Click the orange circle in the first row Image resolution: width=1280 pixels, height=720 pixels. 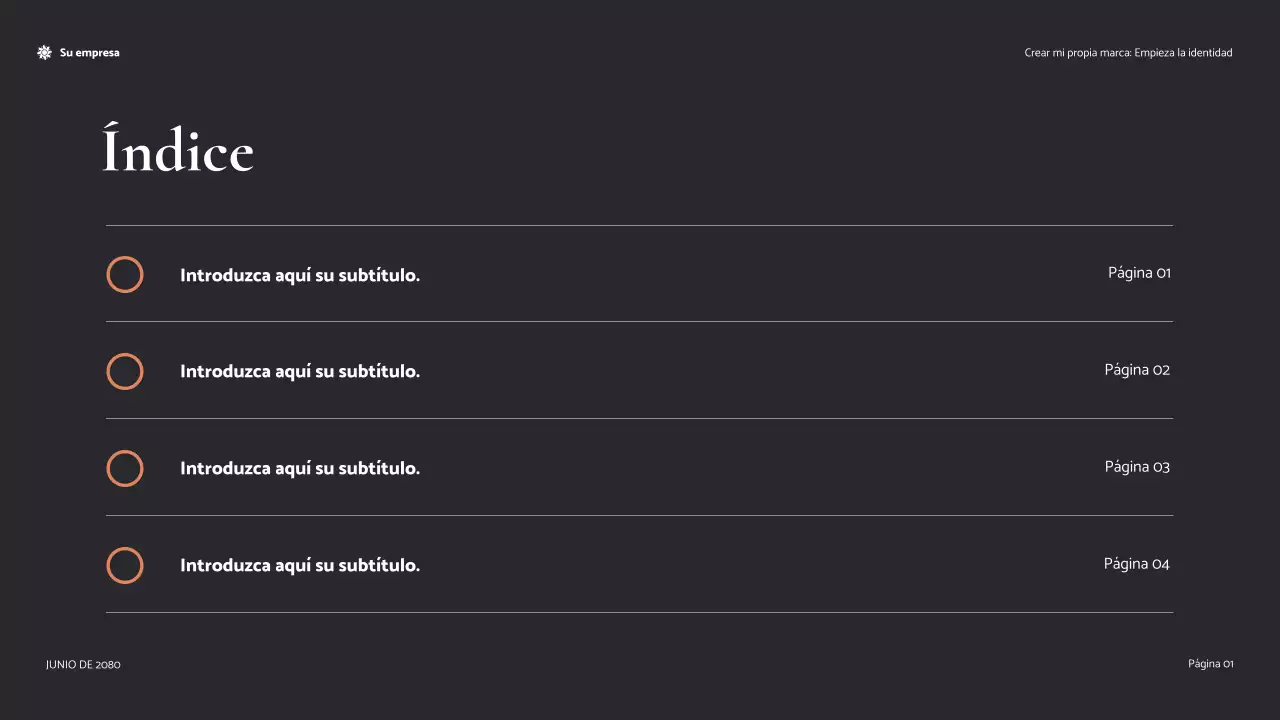coord(125,275)
